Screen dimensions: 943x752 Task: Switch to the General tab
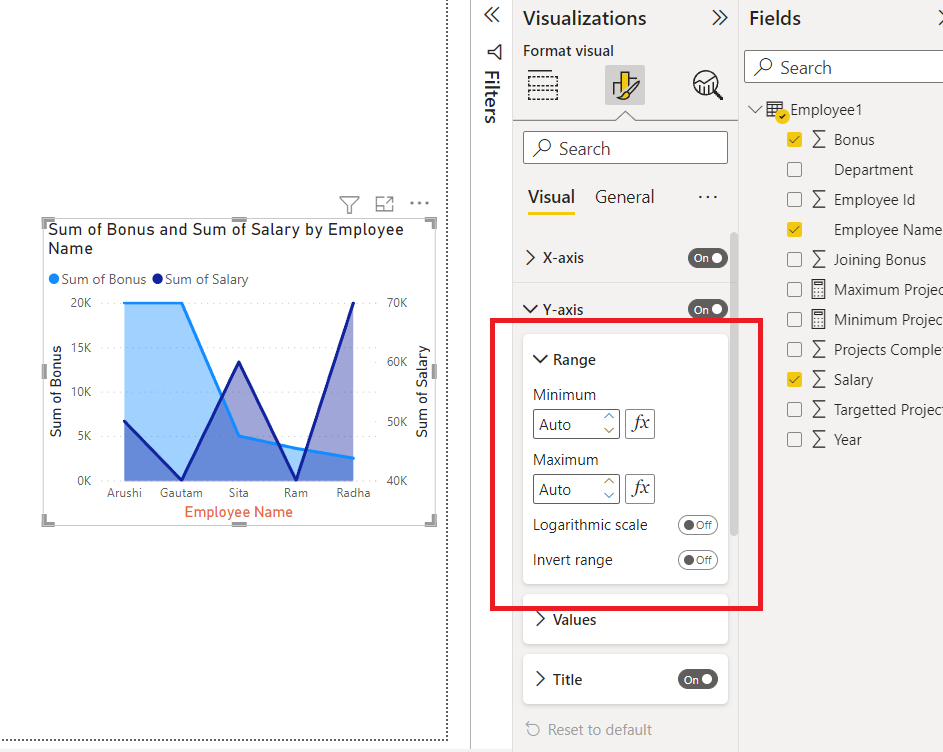[x=624, y=197]
